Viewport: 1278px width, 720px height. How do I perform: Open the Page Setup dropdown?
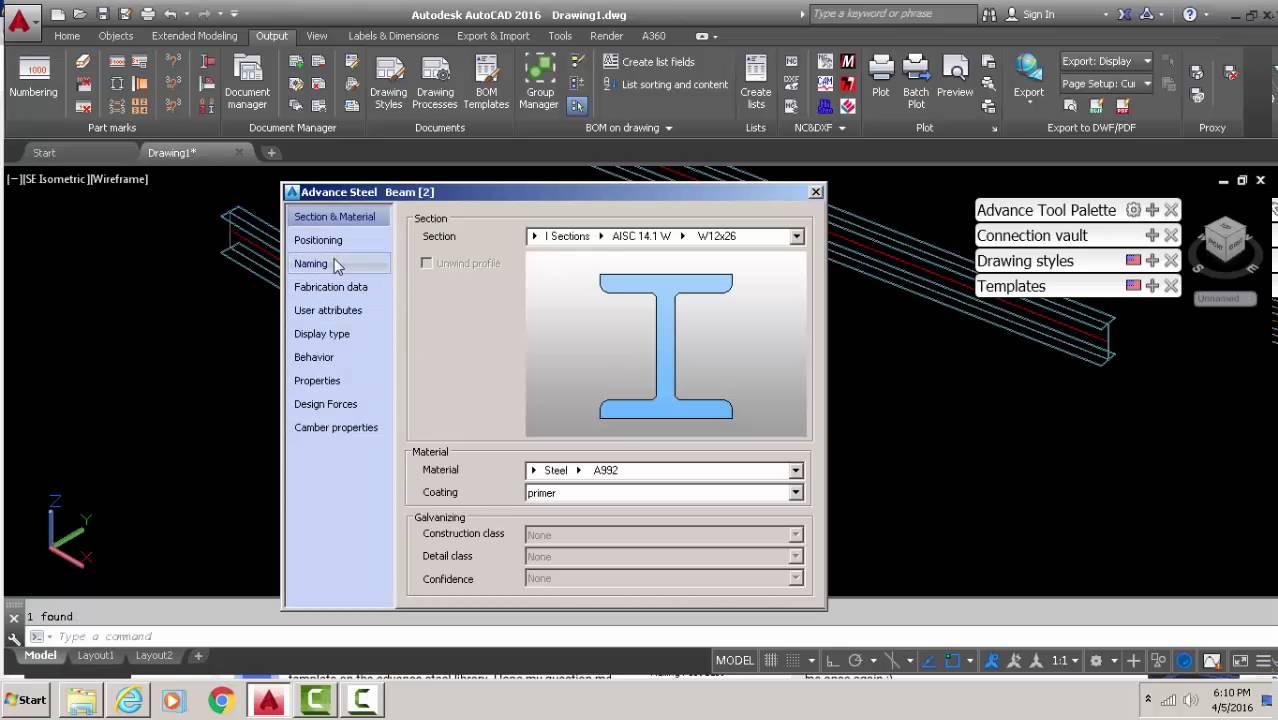1107,84
